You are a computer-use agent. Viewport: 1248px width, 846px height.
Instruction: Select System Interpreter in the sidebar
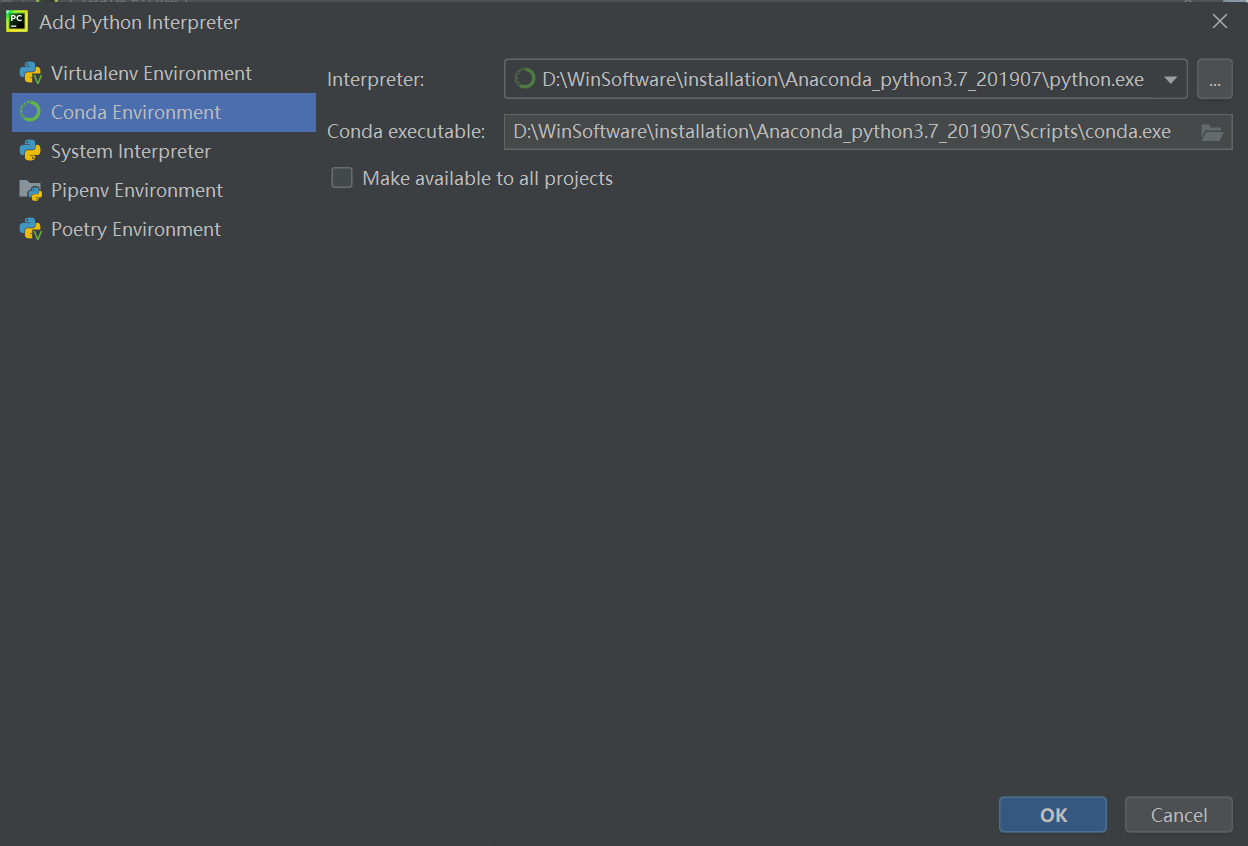point(164,151)
